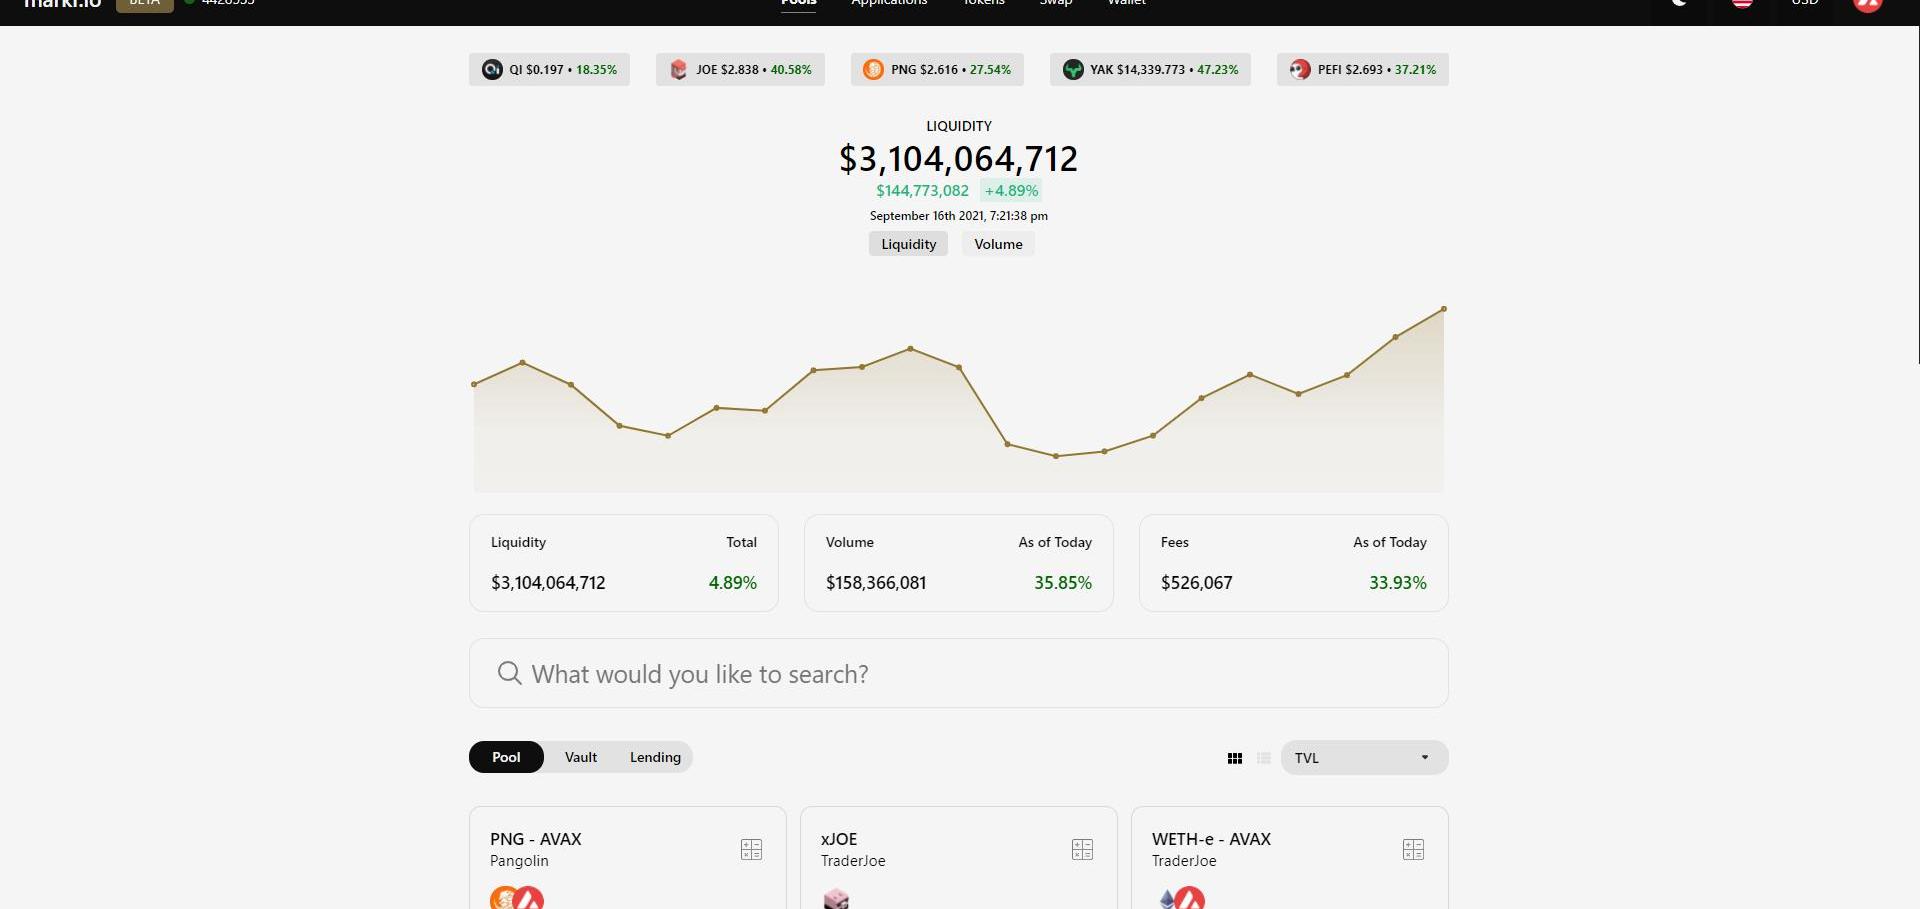Show the Volume chart
Image resolution: width=1920 pixels, height=909 pixels.
click(x=998, y=244)
